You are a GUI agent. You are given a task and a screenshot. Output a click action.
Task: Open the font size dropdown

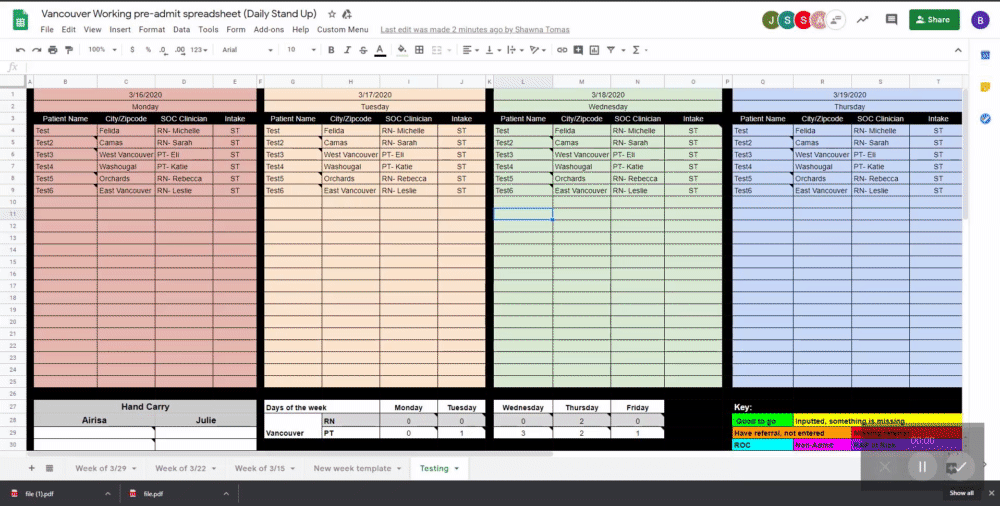pyautogui.click(x=301, y=50)
